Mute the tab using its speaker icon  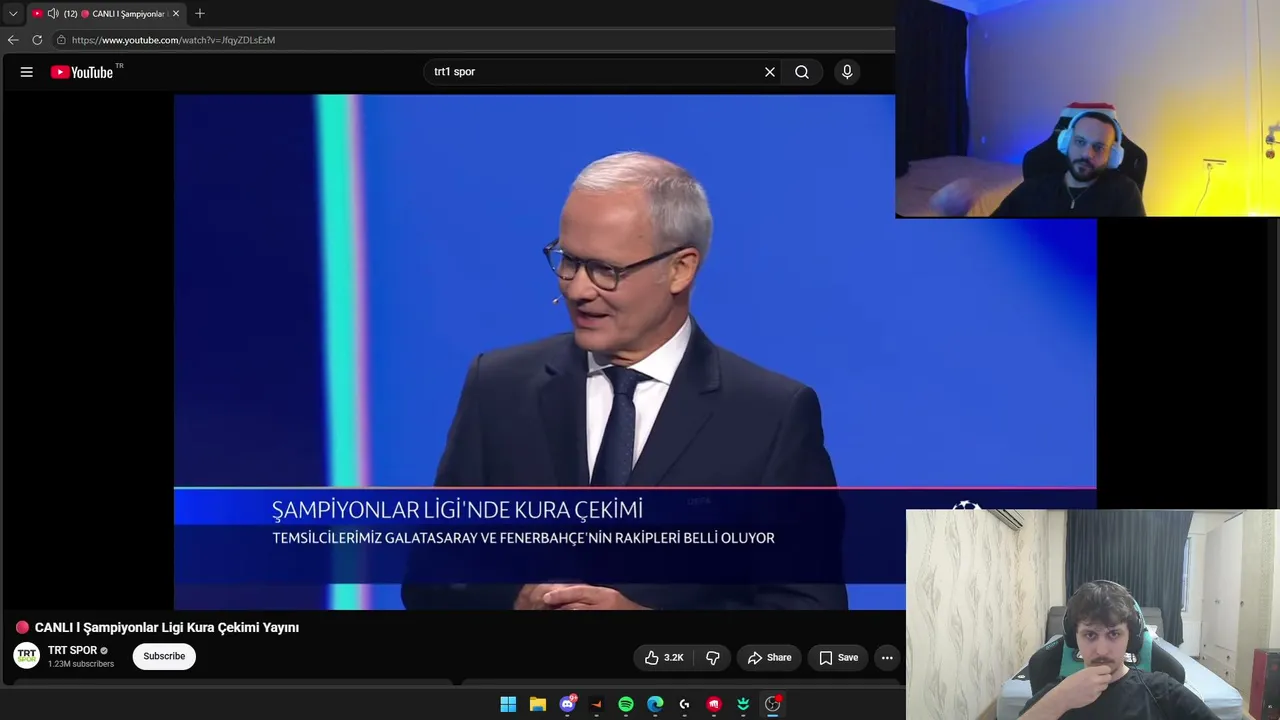[53, 14]
